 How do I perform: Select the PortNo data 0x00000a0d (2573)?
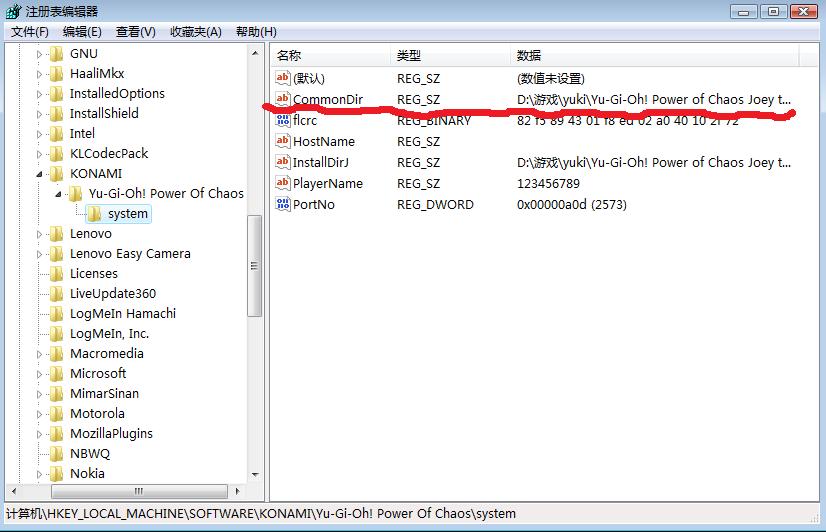click(572, 205)
